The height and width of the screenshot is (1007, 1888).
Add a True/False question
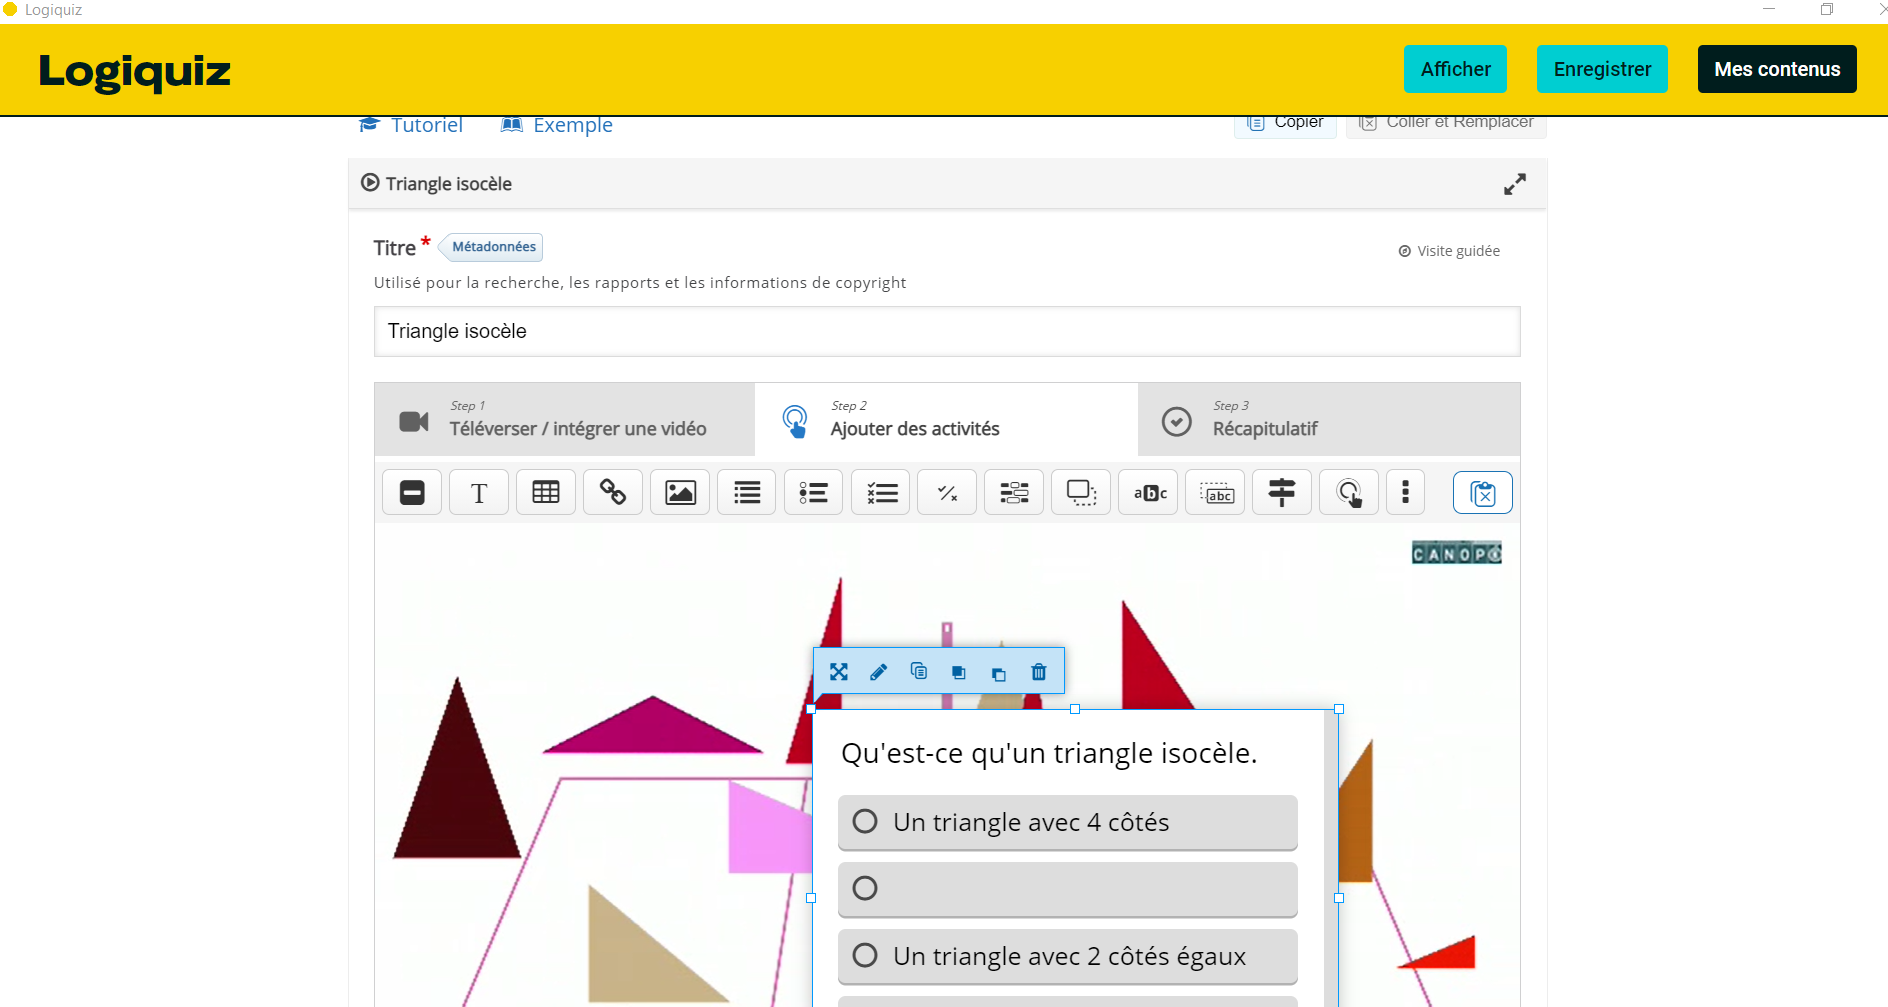pos(948,493)
